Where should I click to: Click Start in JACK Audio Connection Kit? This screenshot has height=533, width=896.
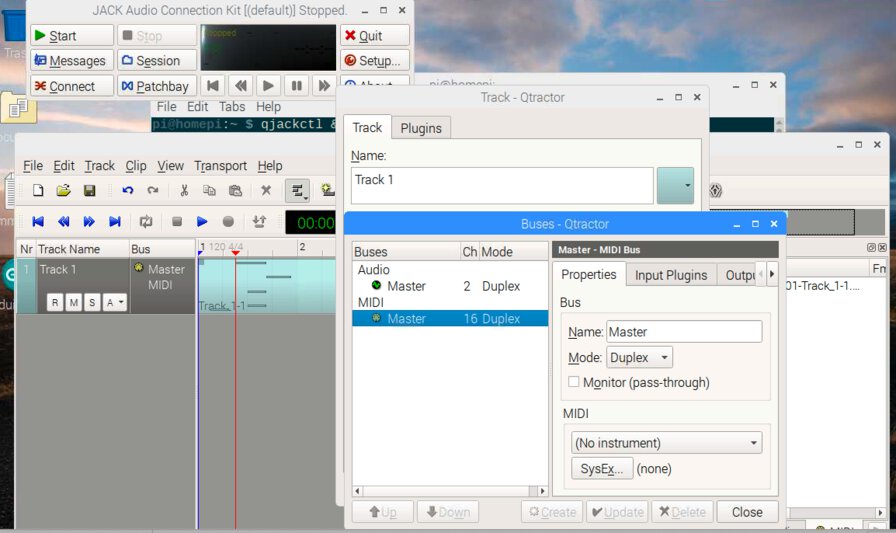[72, 35]
